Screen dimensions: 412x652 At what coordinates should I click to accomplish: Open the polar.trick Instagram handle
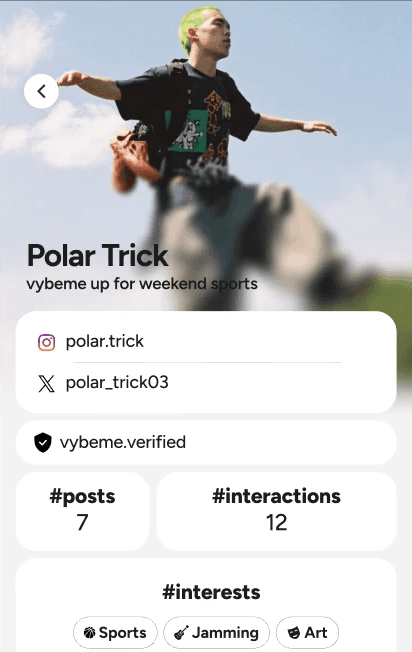pyautogui.click(x=104, y=341)
